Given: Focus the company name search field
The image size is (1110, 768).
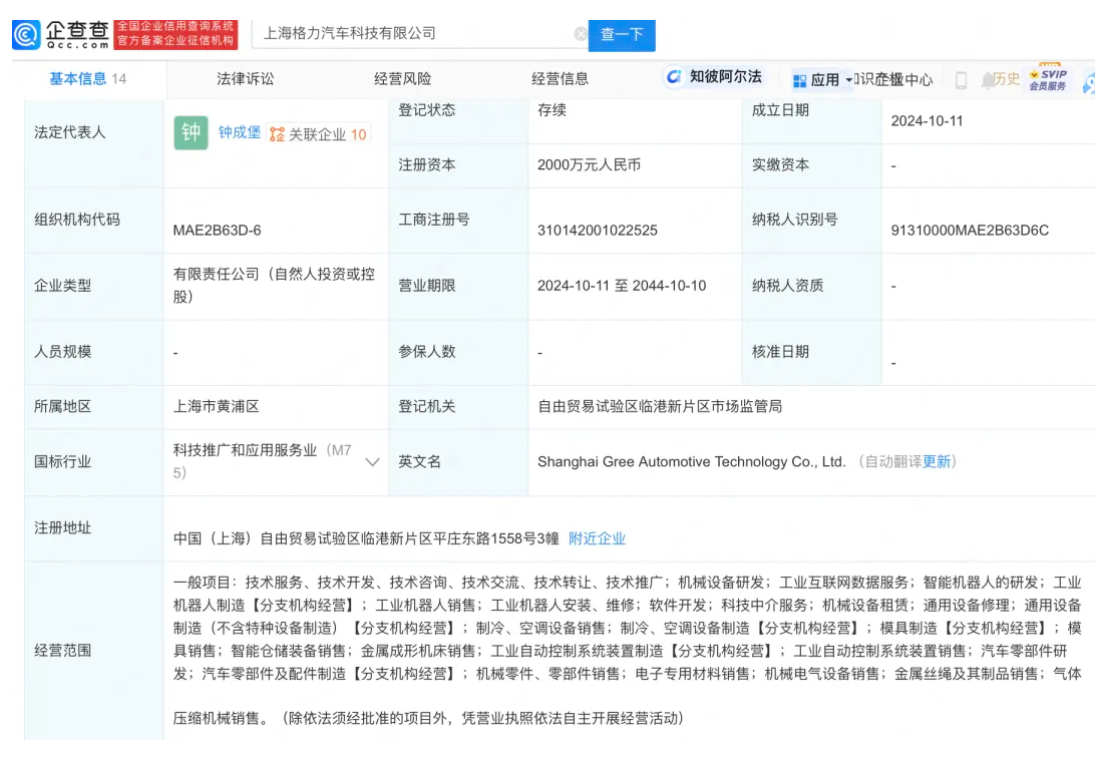Looking at the screenshot, I should (x=410, y=34).
